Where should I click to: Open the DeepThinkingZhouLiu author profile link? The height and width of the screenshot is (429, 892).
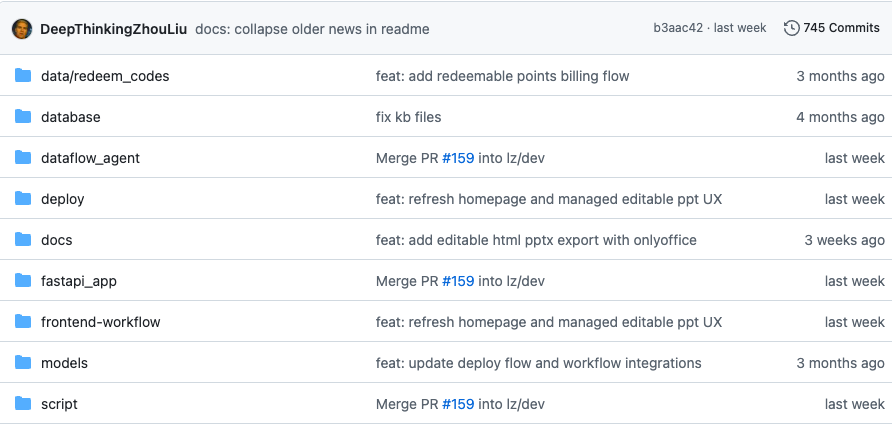113,29
